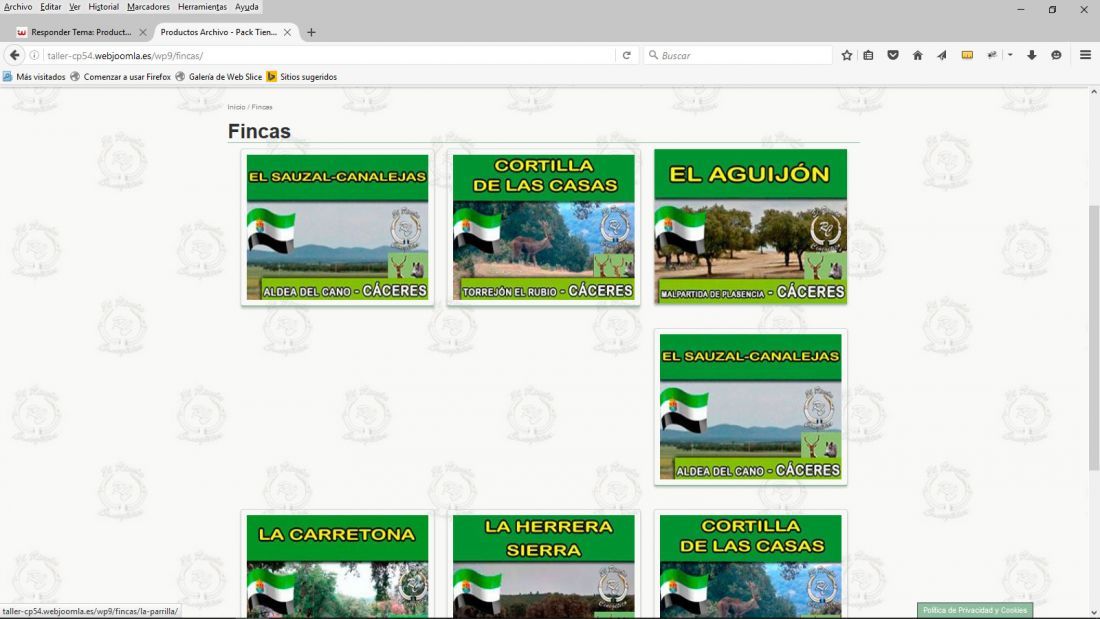Open the La Herrera Sierra finca card
The width and height of the screenshot is (1100, 619).
coord(544,565)
